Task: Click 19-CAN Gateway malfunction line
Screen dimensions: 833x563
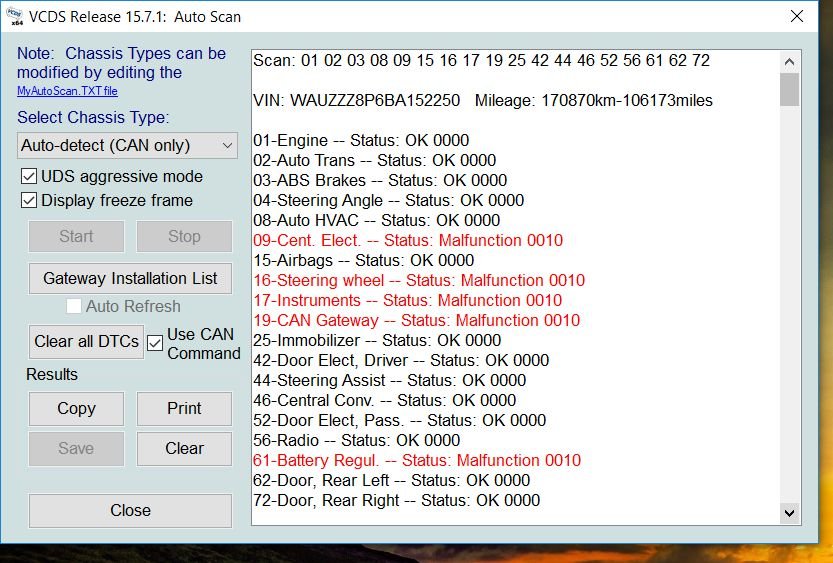Action: click(x=416, y=320)
